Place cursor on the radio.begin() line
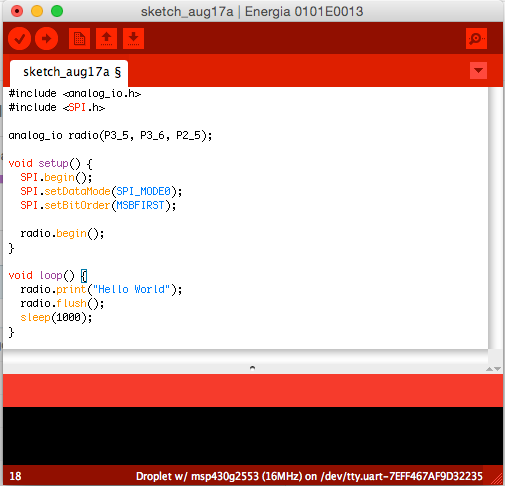Viewport: 505px width, 486px height. click(62, 234)
